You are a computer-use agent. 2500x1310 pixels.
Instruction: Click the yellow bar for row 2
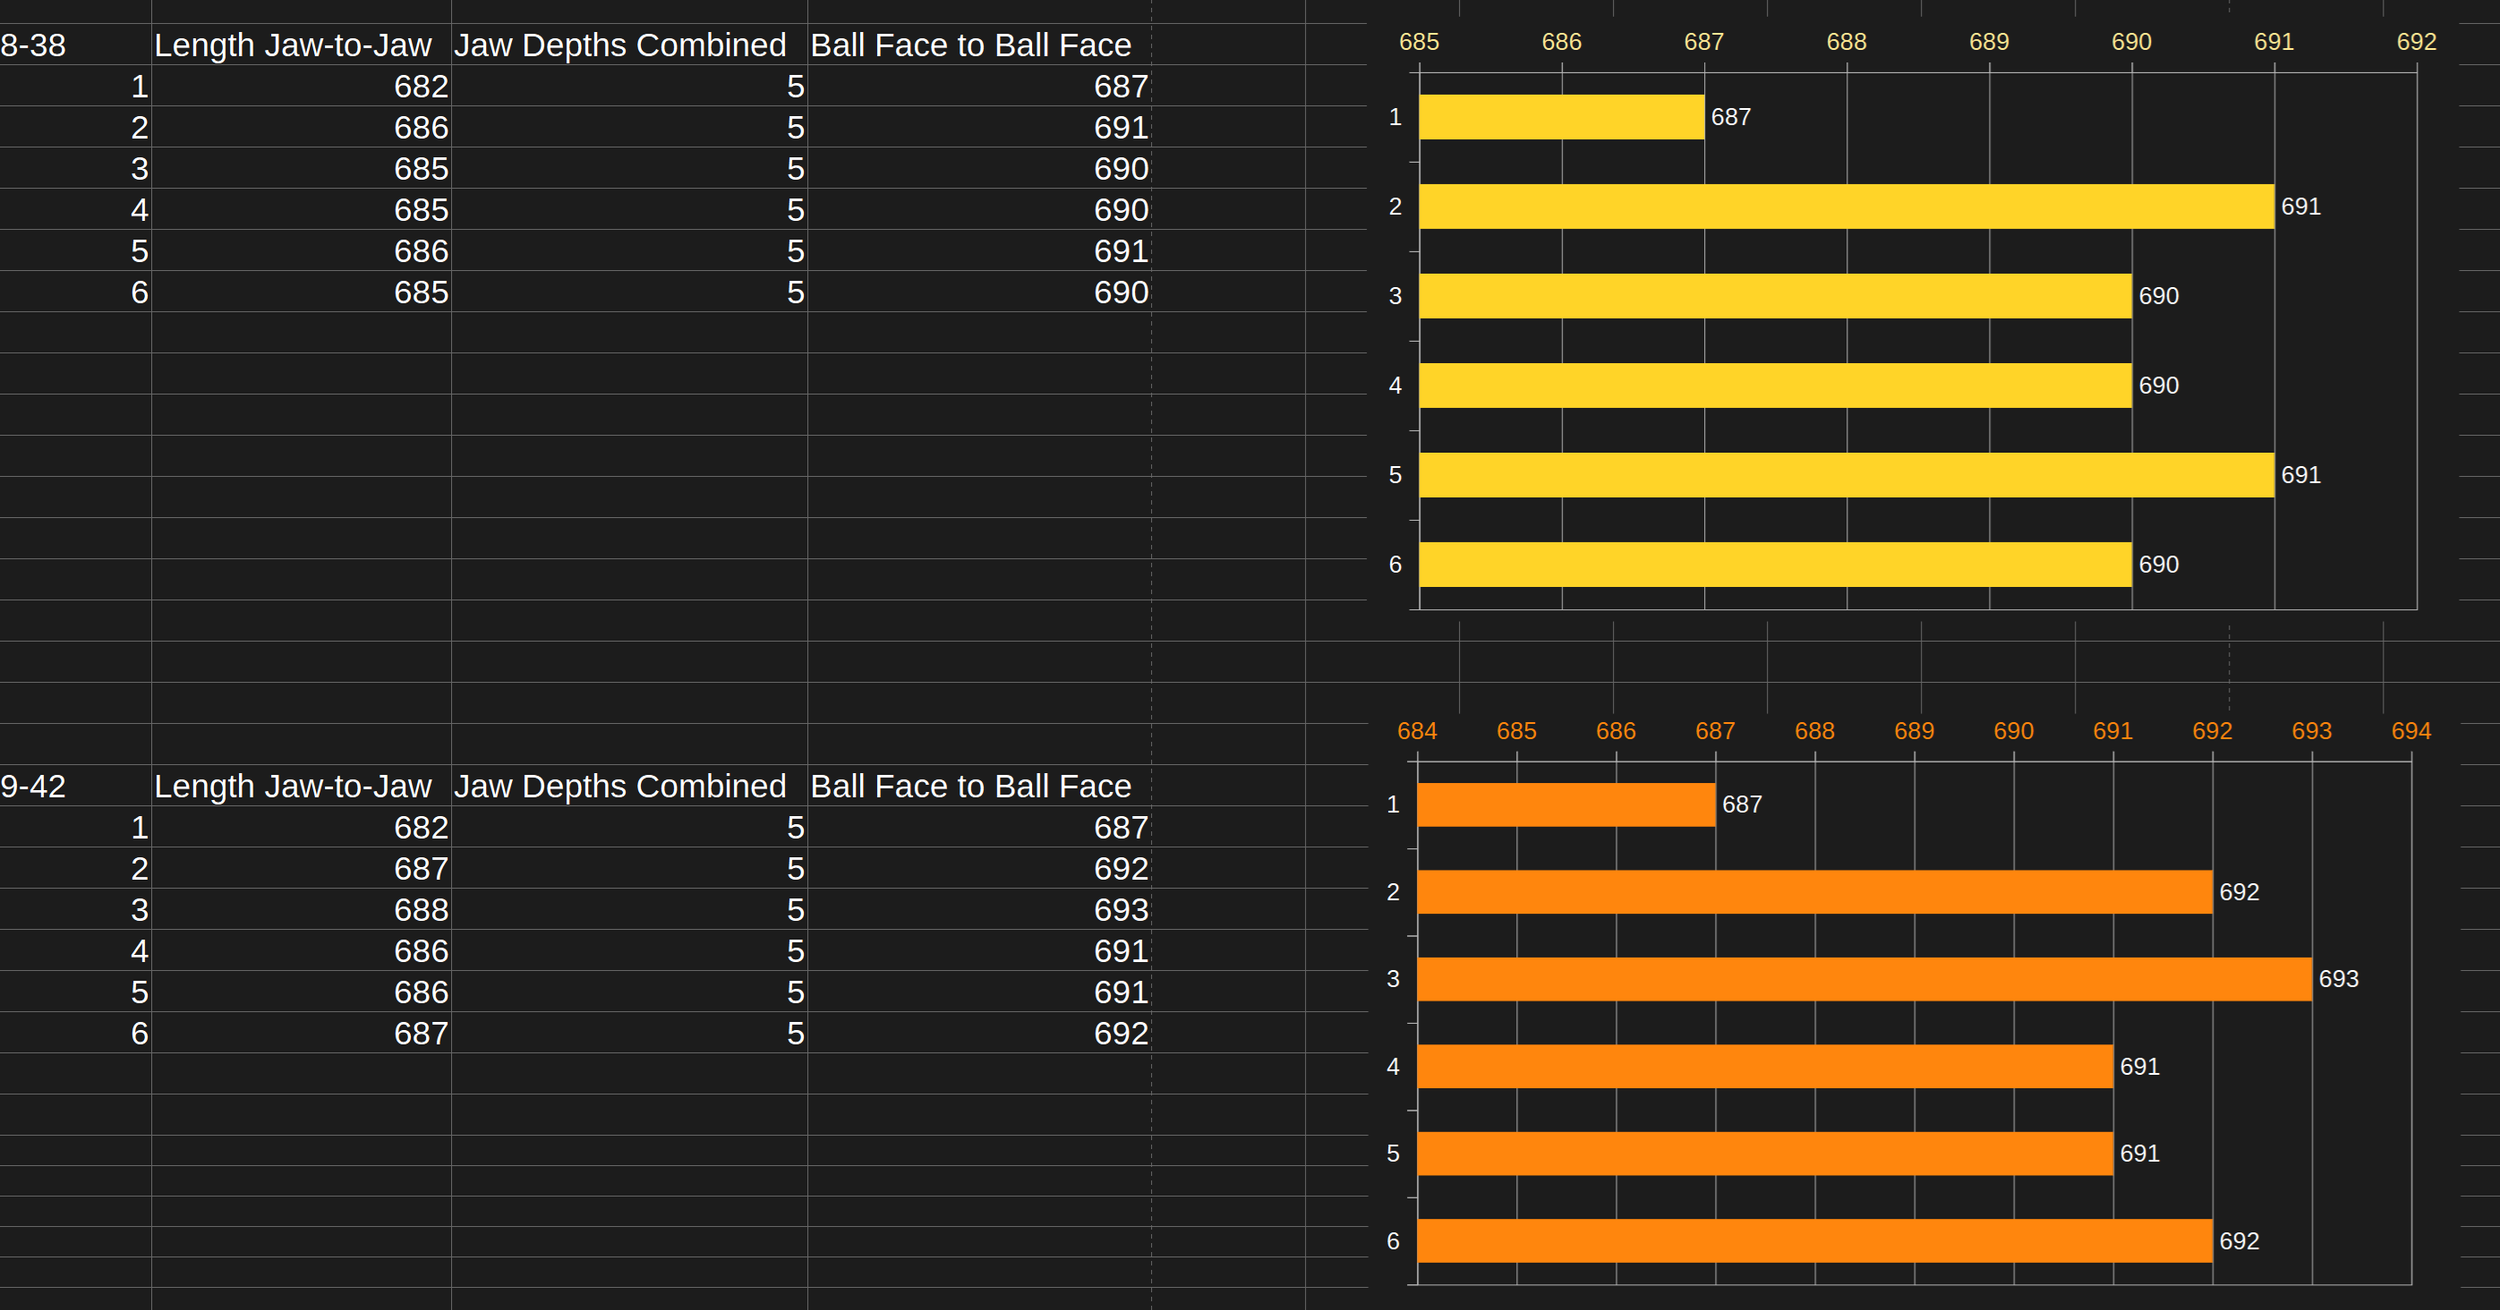1845,206
